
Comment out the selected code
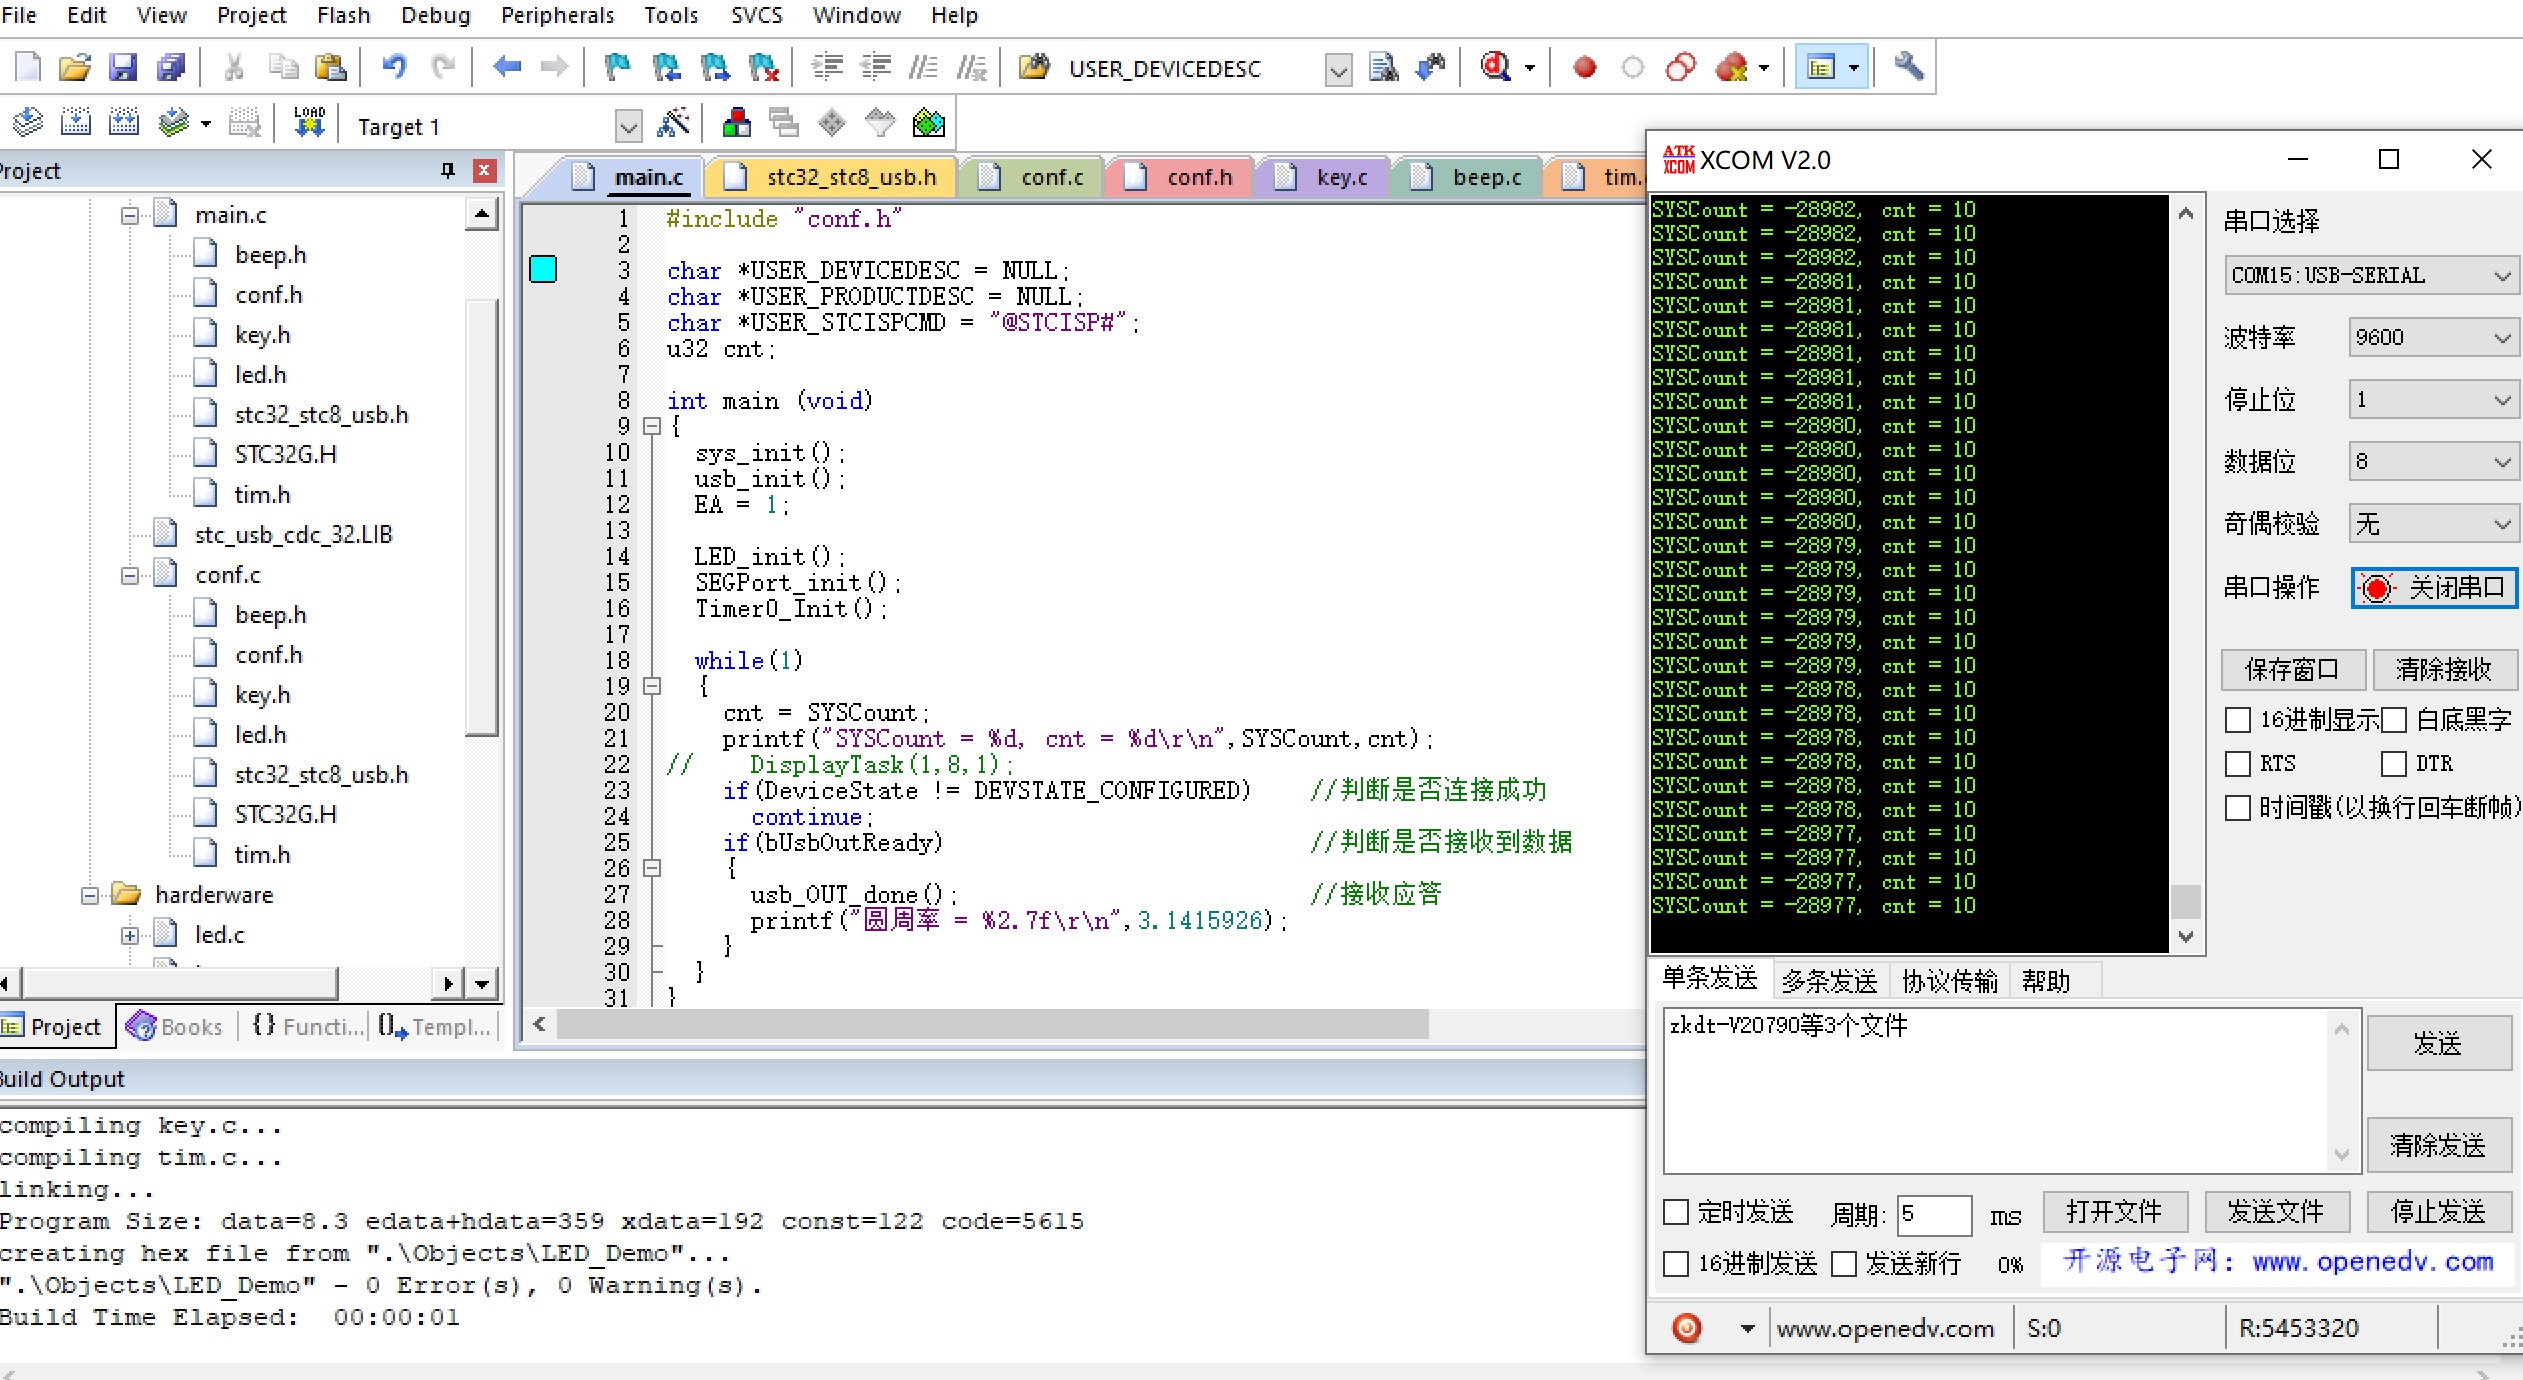pyautogui.click(x=923, y=67)
